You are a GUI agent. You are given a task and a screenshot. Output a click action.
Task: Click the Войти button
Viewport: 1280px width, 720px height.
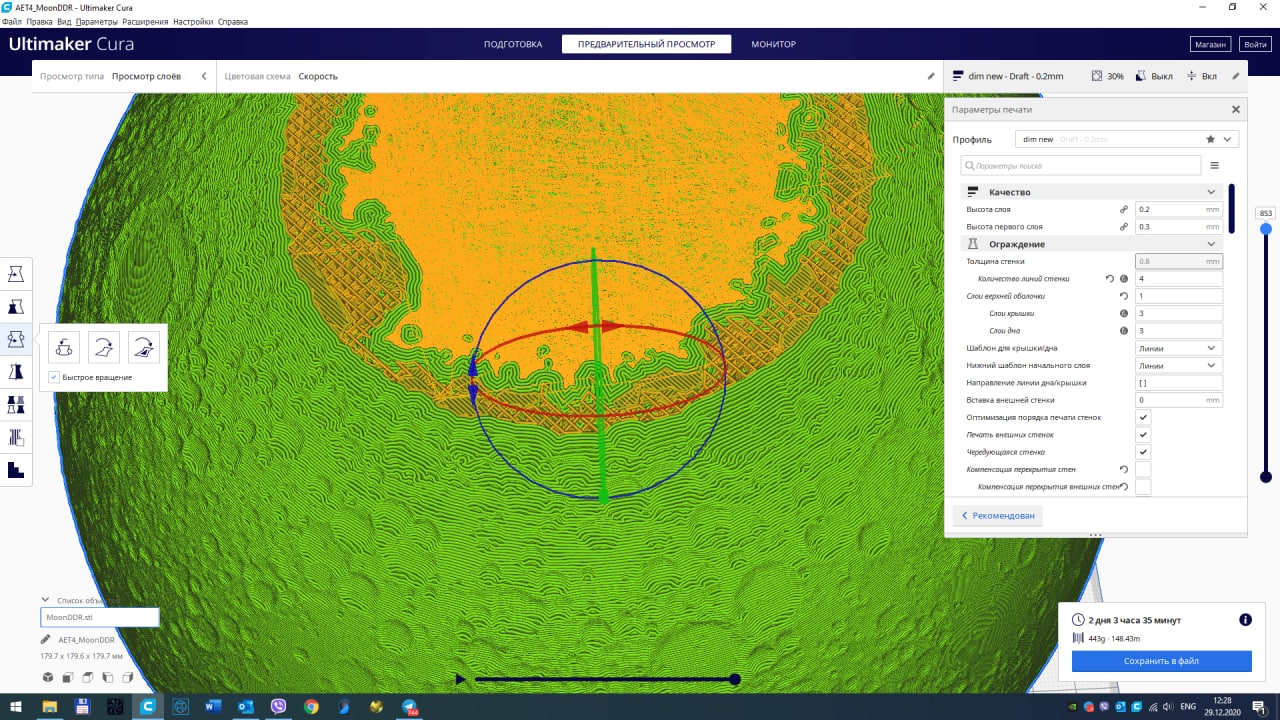pos(1254,44)
